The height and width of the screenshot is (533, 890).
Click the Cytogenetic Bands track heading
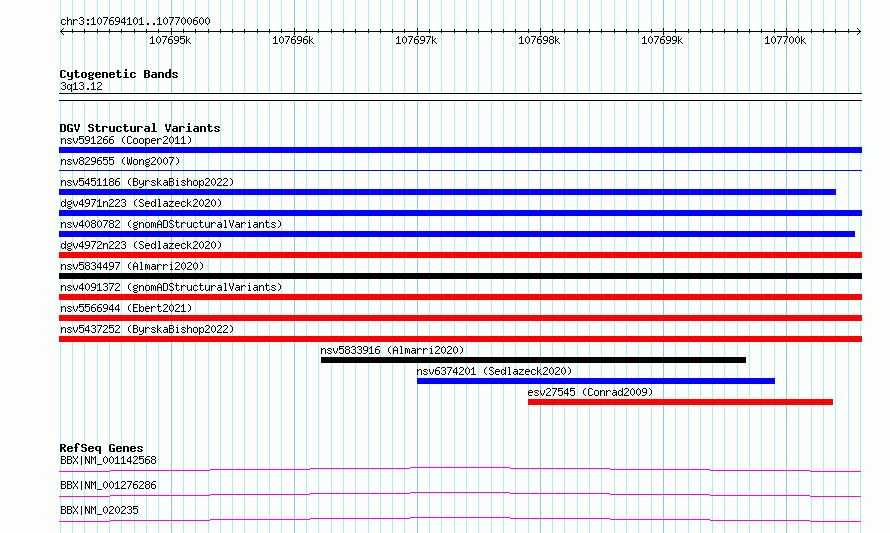point(119,74)
